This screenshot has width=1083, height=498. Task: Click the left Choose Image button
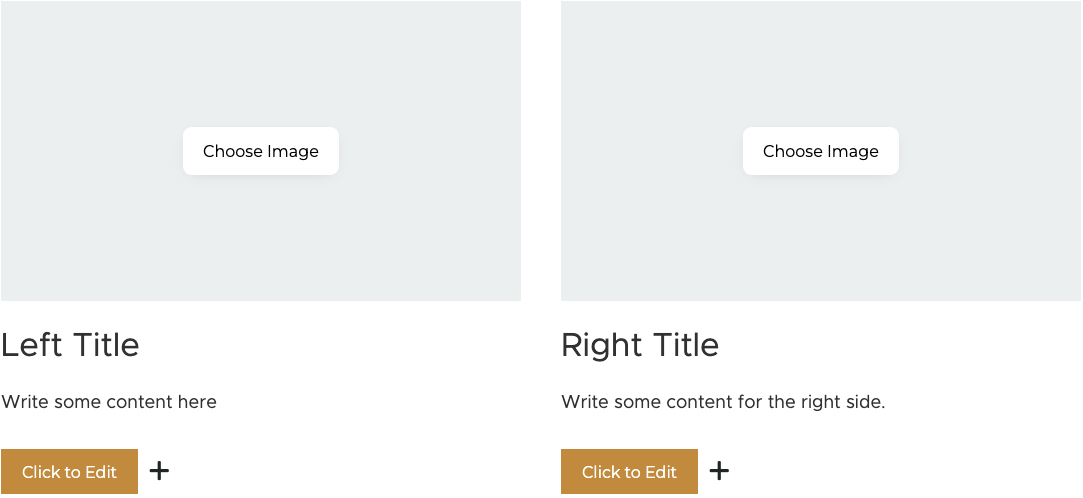[260, 151]
